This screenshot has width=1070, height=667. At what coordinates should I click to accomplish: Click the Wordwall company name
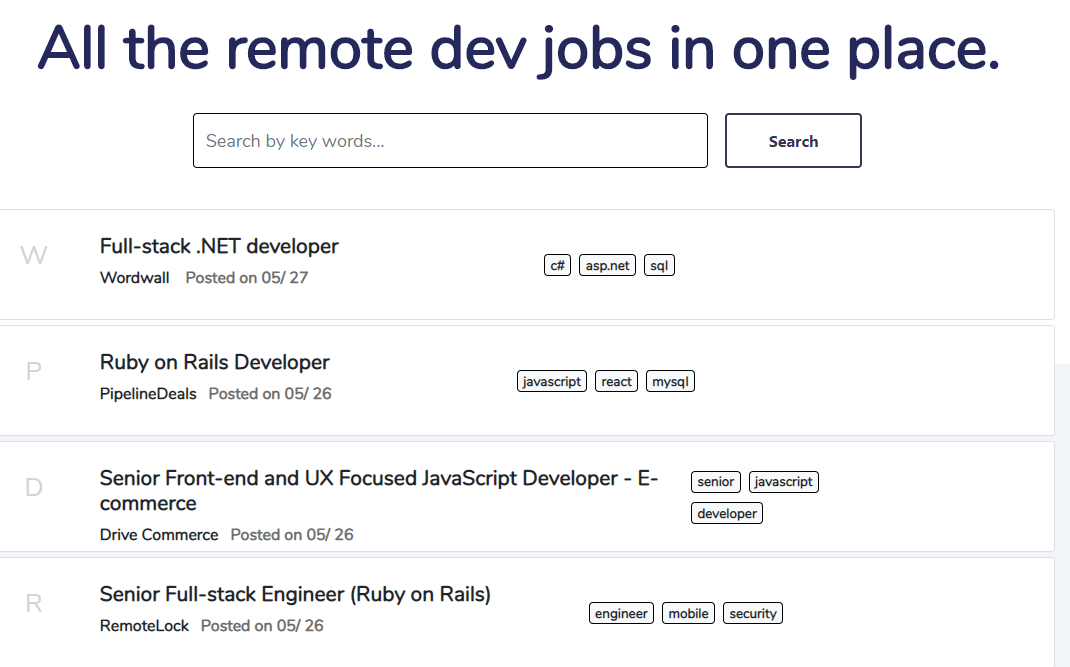134,278
